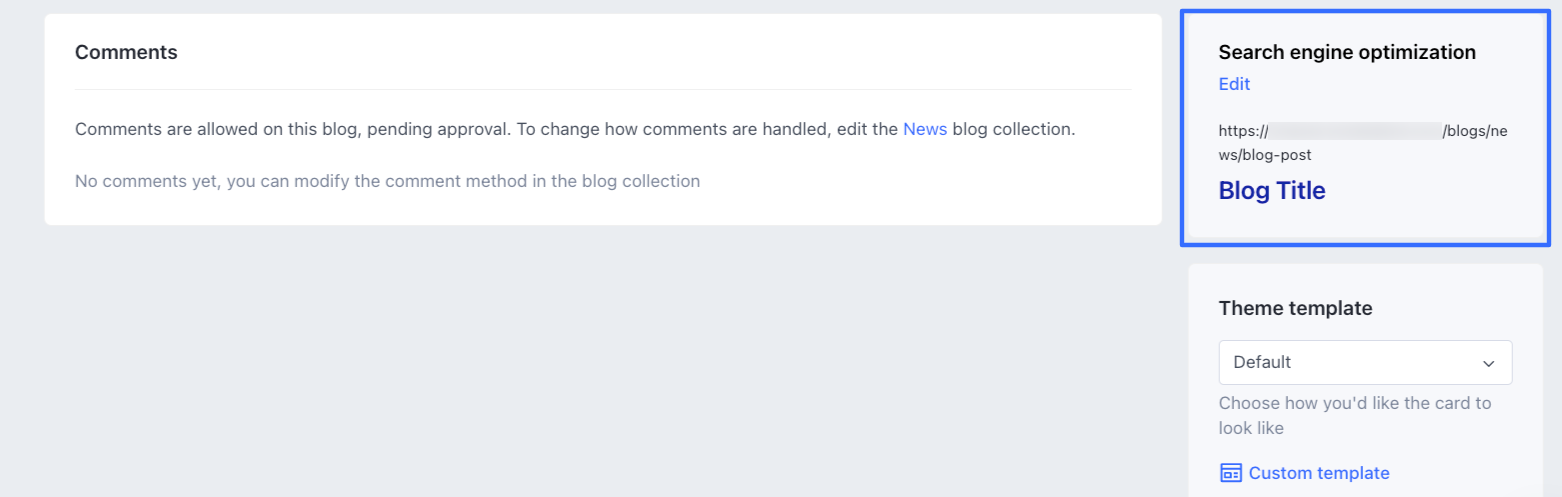Viewport: 1562px width, 497px height.
Task: Click the Search engine optimization heading
Action: 1346,52
